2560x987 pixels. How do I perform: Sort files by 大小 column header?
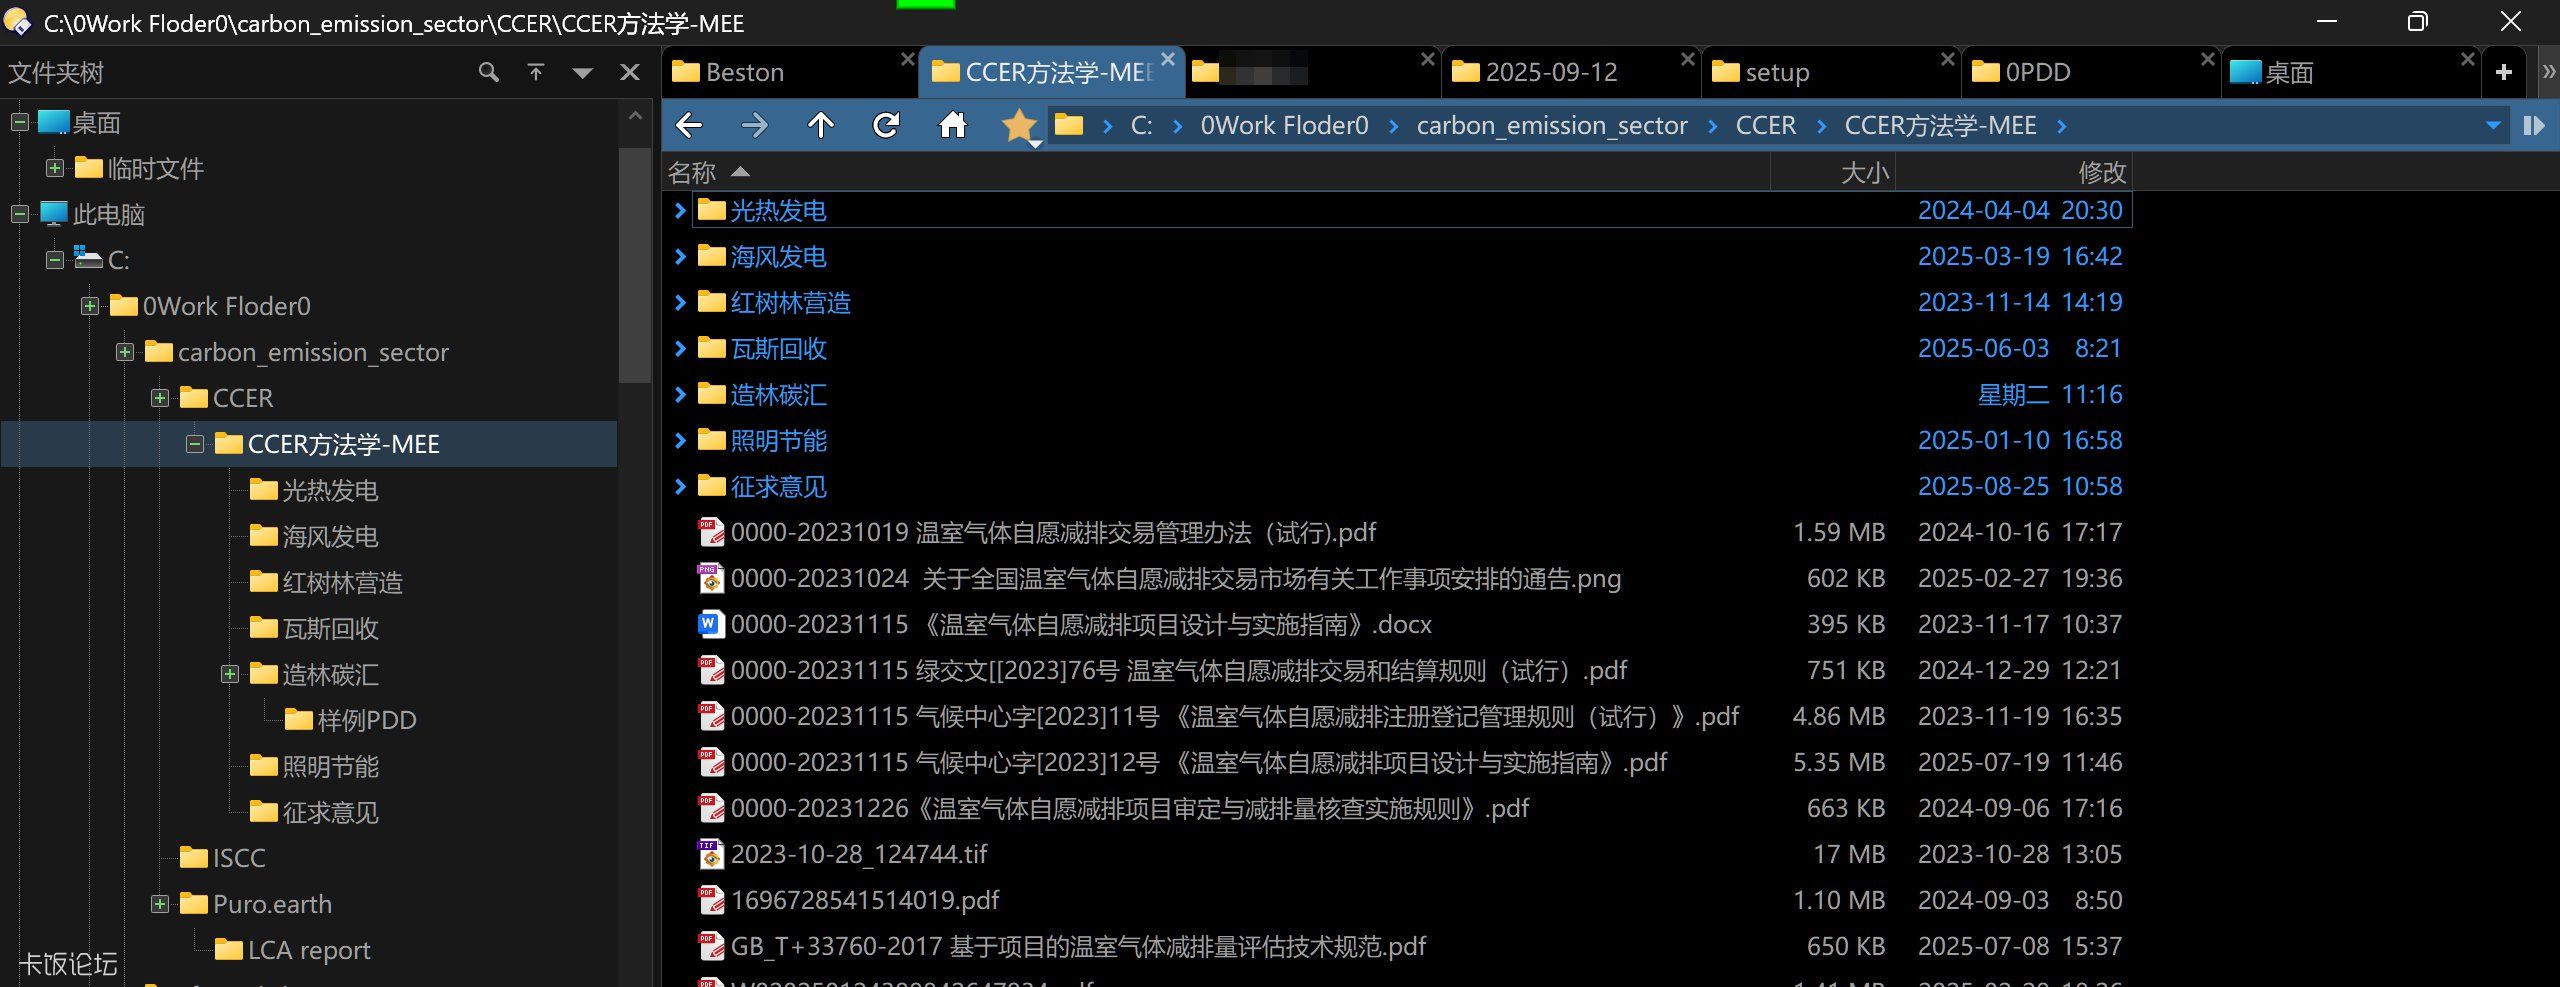[1864, 173]
